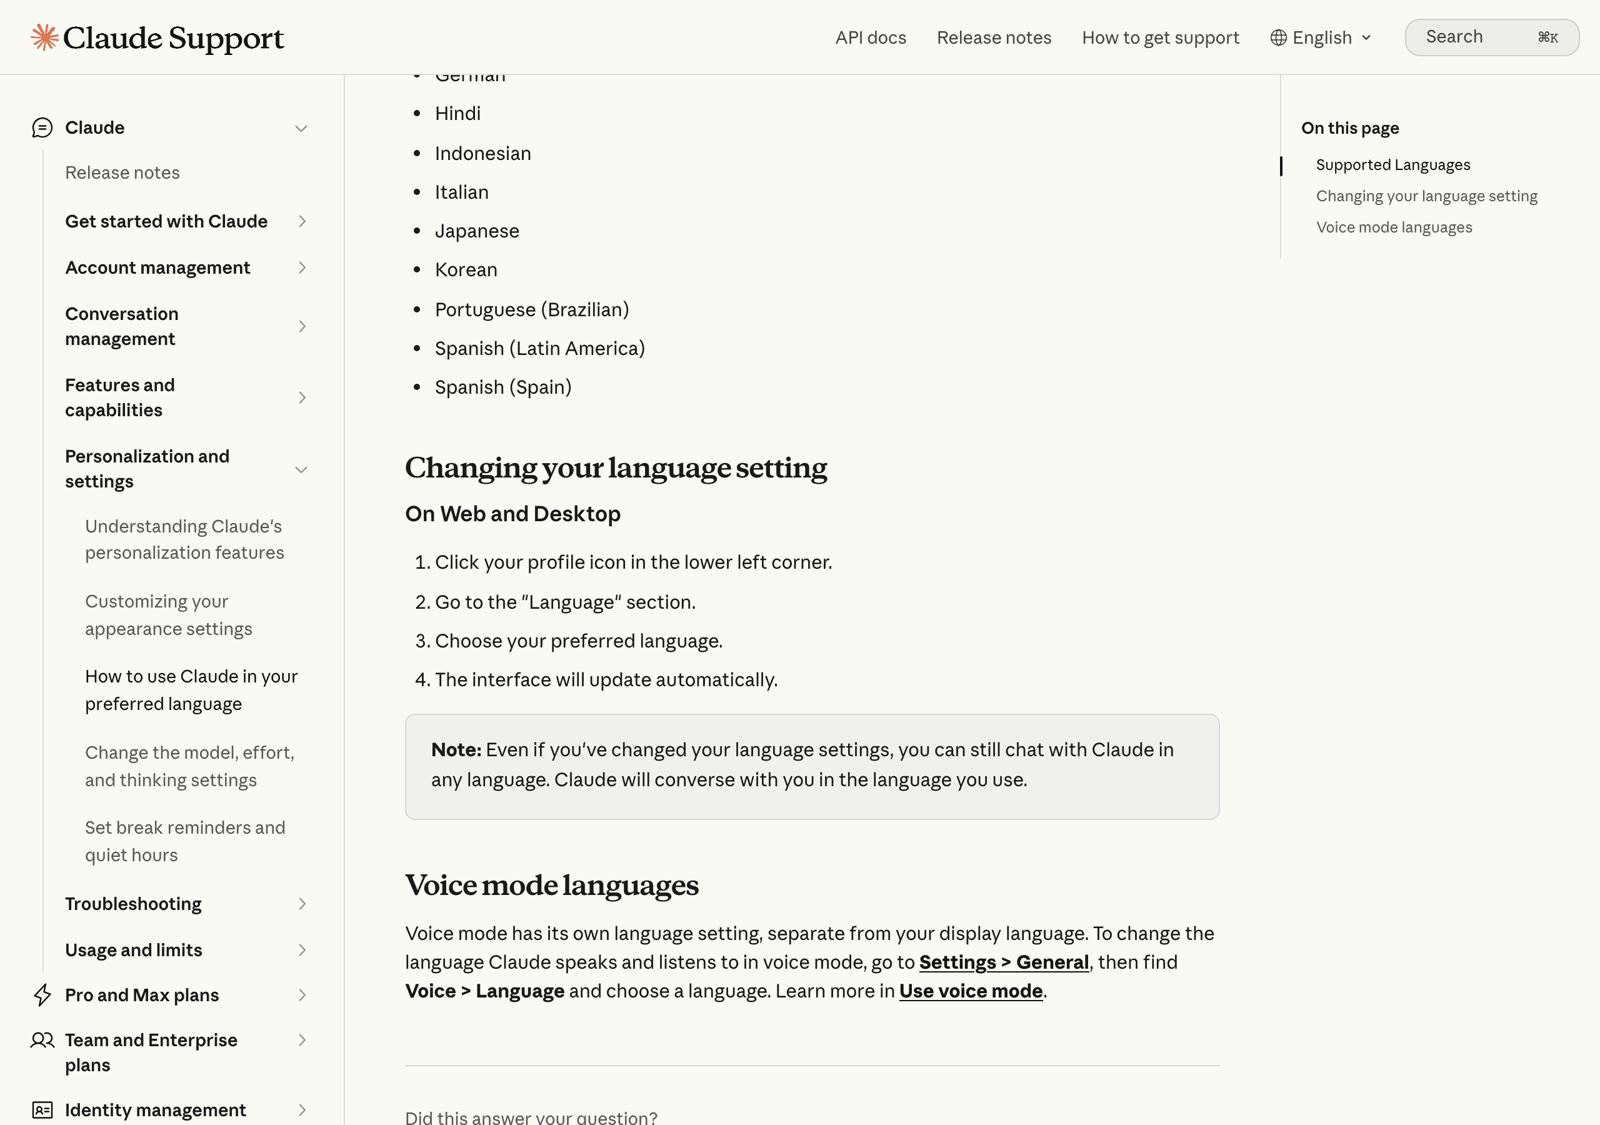
Task: Click the Indonesian list item
Action: click(483, 153)
